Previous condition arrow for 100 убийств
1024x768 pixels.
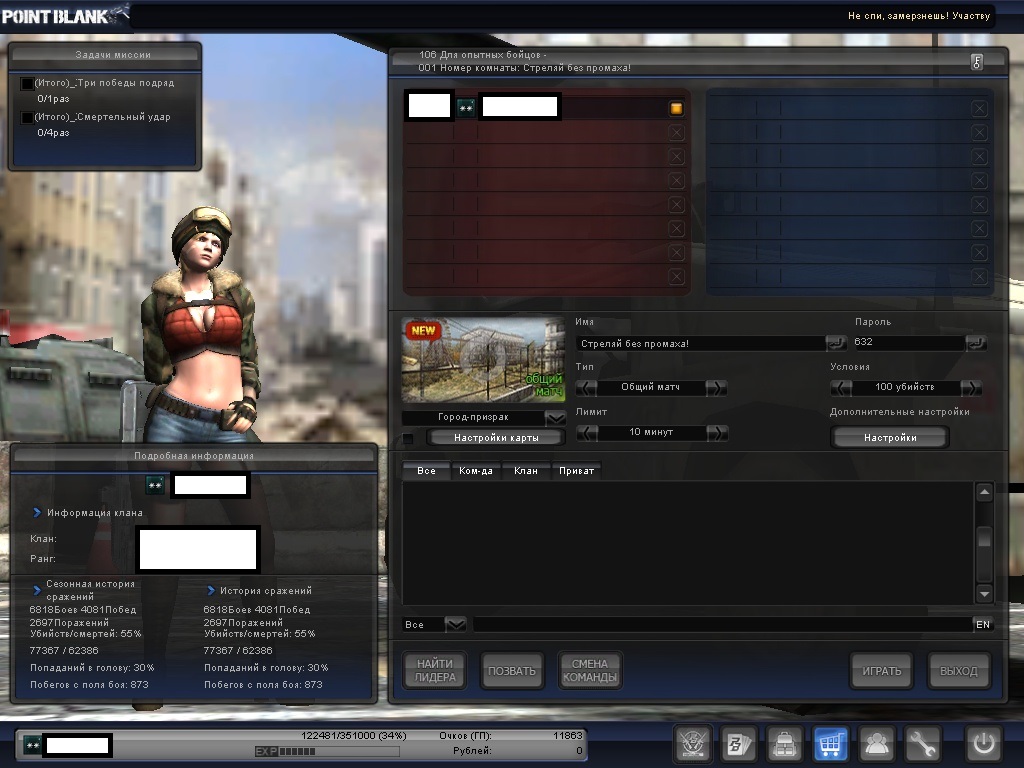(841, 388)
